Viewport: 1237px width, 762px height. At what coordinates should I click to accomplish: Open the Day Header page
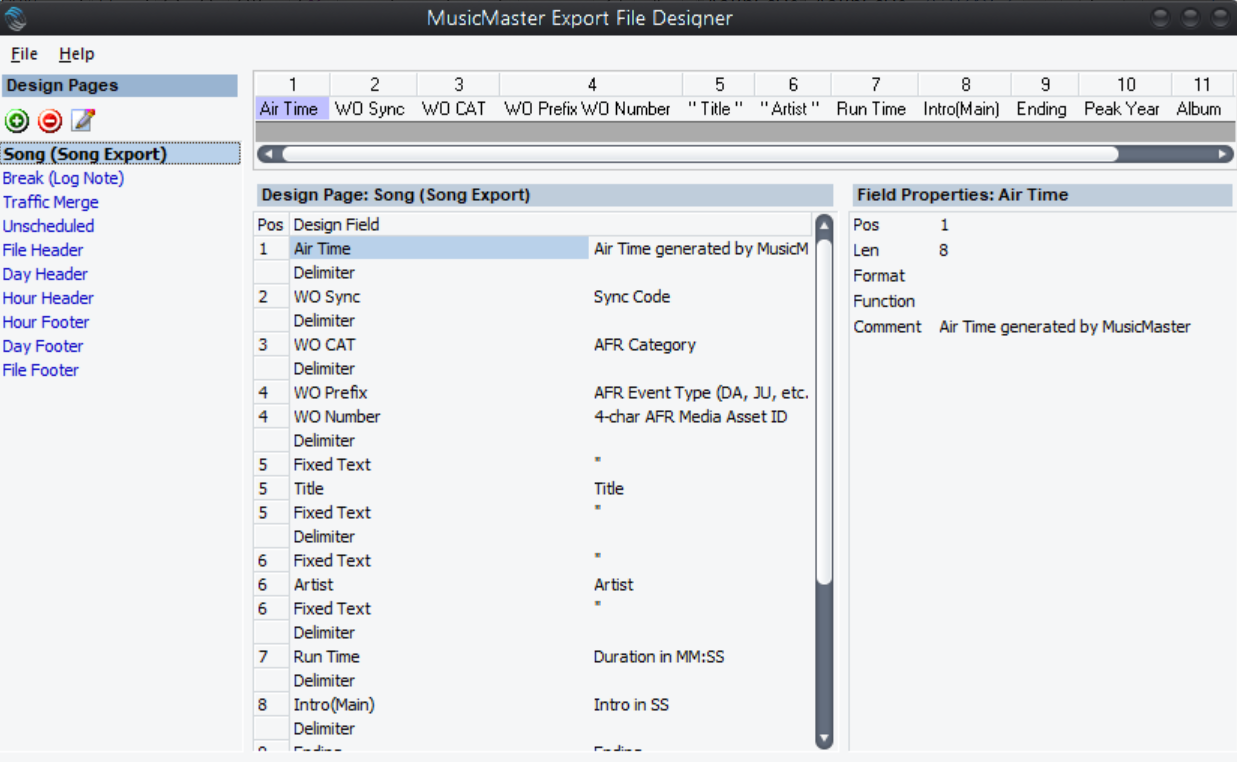[x=45, y=274]
